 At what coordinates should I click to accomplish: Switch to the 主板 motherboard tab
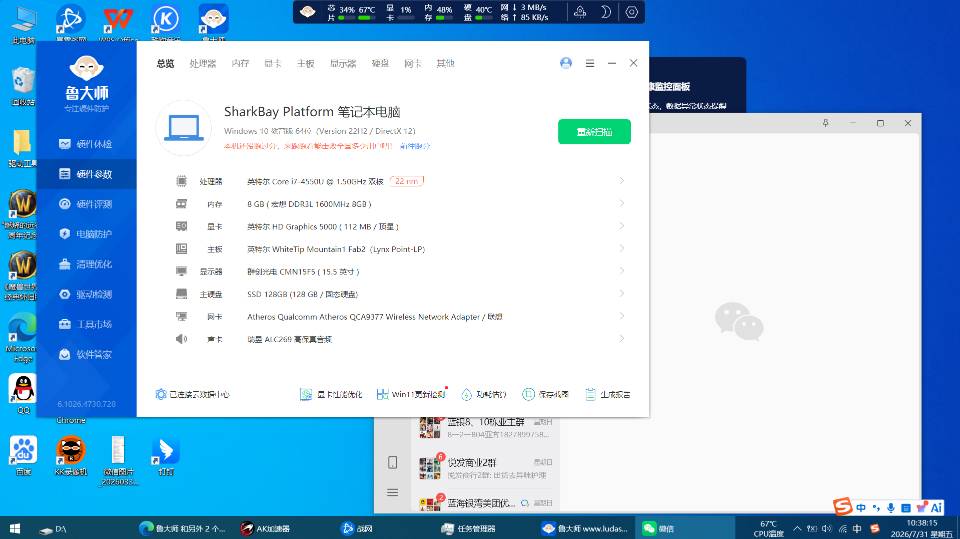(306, 64)
